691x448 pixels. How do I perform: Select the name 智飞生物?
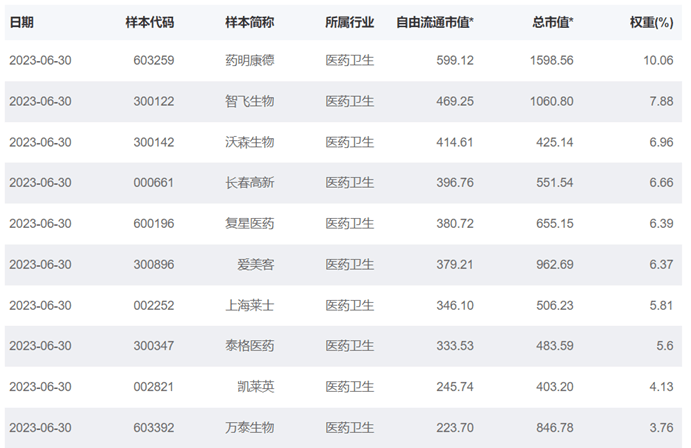tap(250, 101)
